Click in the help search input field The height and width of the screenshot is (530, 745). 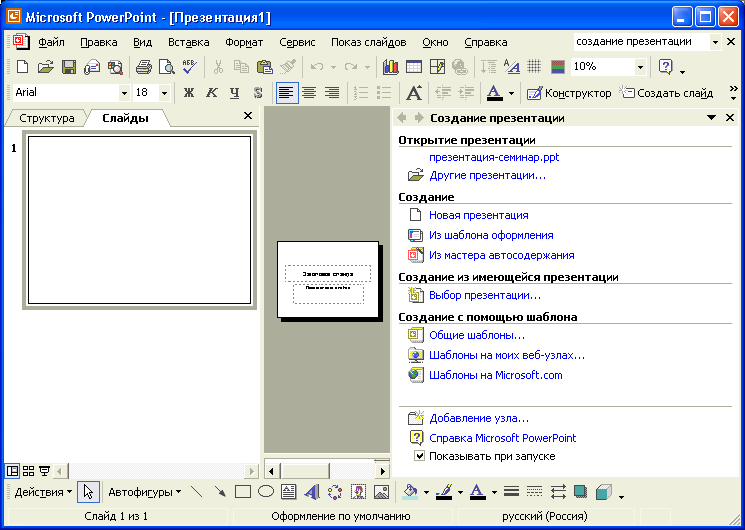(x=641, y=42)
